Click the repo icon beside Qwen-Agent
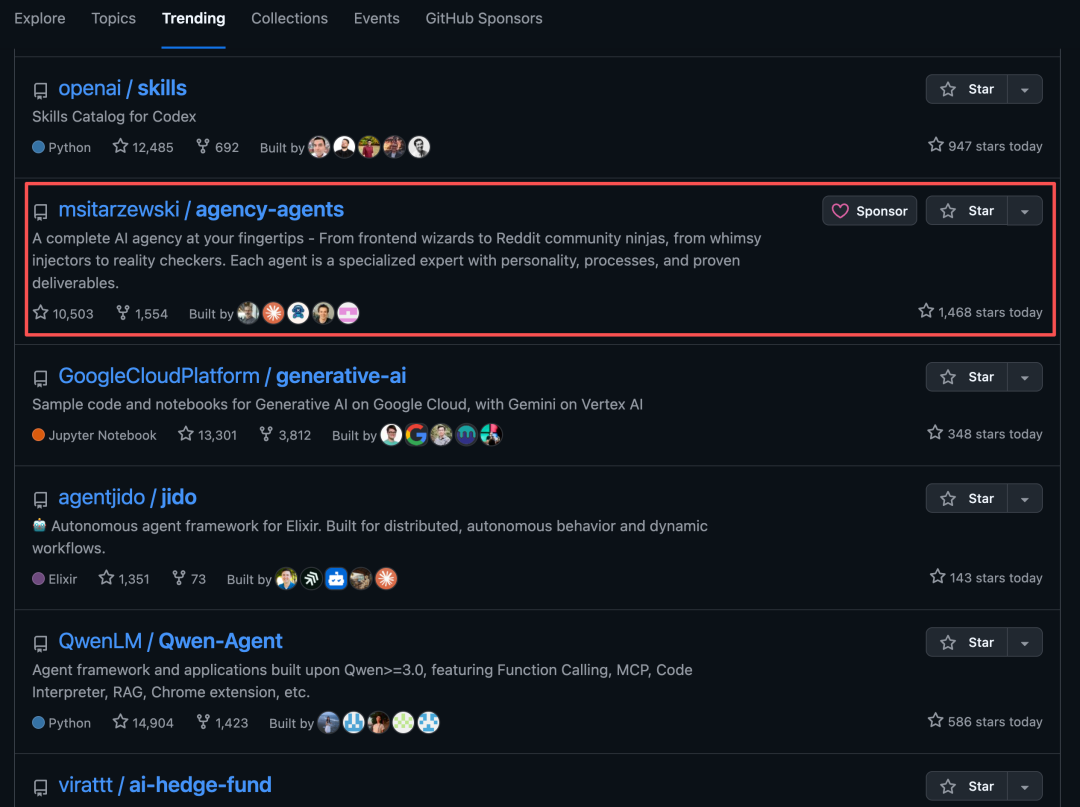Image resolution: width=1080 pixels, height=807 pixels. click(41, 643)
